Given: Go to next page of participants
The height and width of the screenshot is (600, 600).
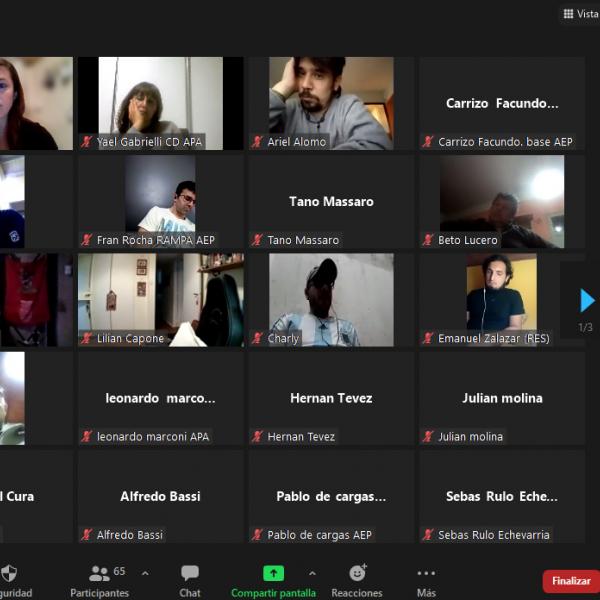Looking at the screenshot, I should tap(587, 300).
